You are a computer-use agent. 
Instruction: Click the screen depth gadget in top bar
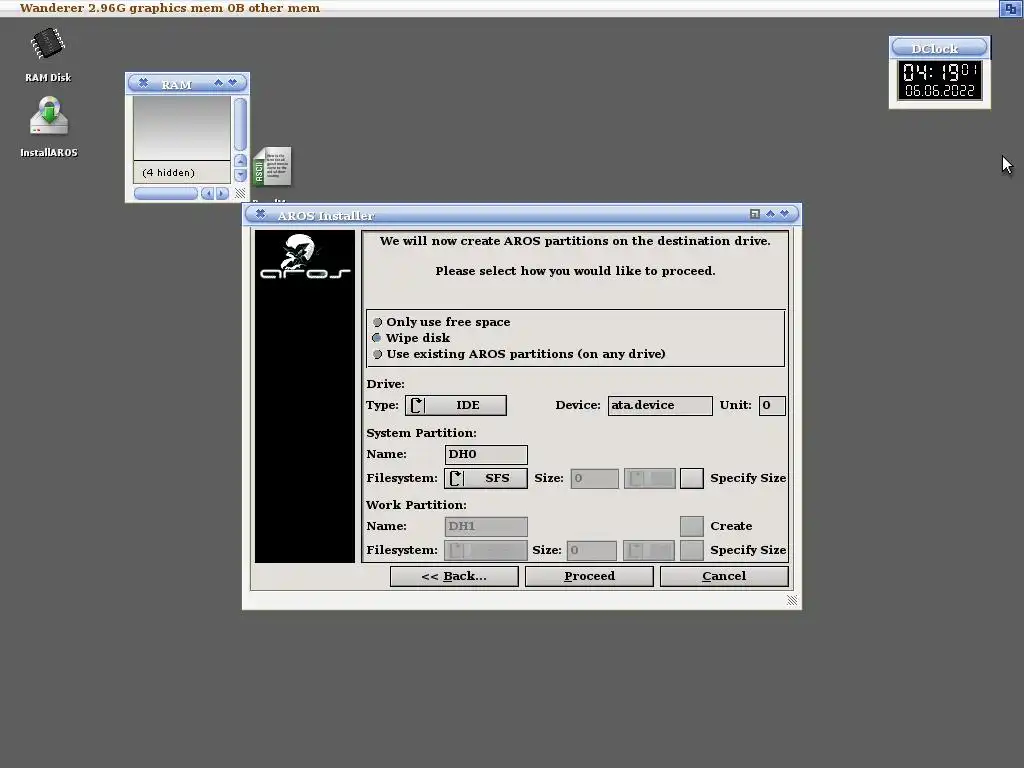pyautogui.click(x=1010, y=8)
